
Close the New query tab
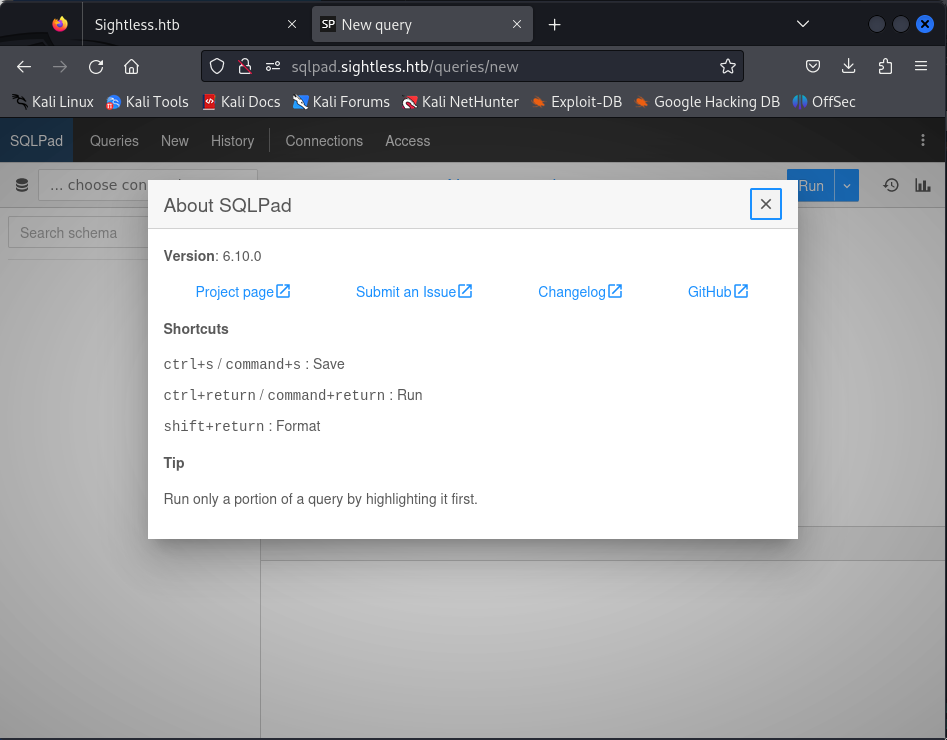[x=516, y=24]
